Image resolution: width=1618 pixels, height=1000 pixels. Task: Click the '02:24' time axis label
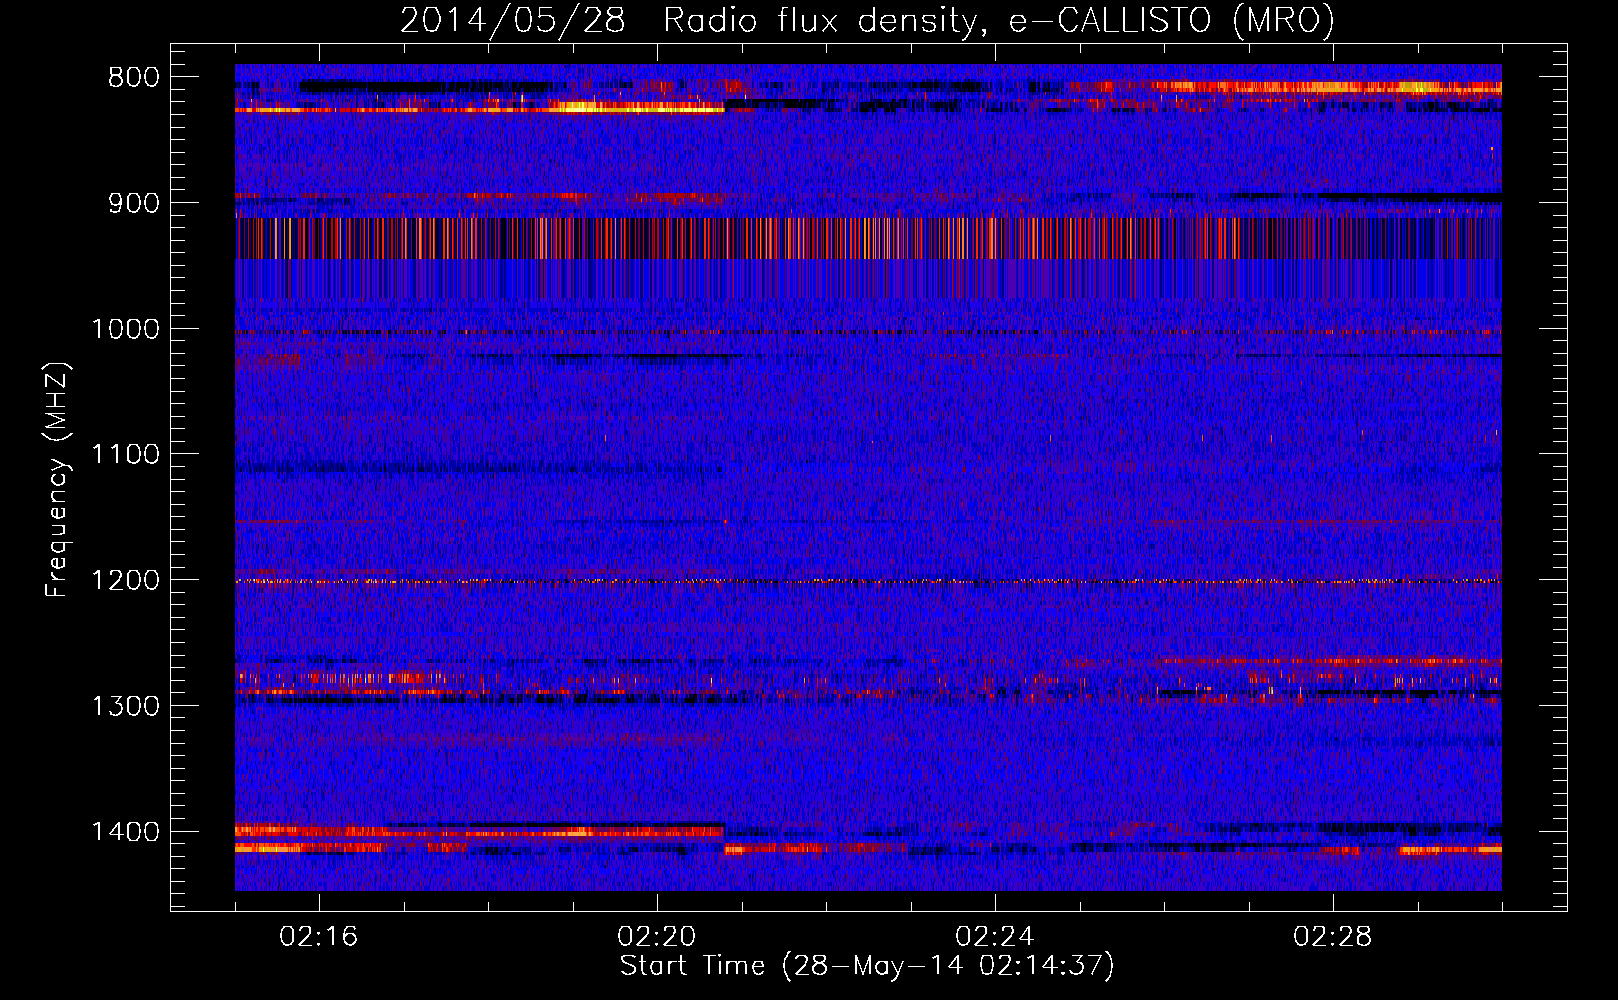995,937
